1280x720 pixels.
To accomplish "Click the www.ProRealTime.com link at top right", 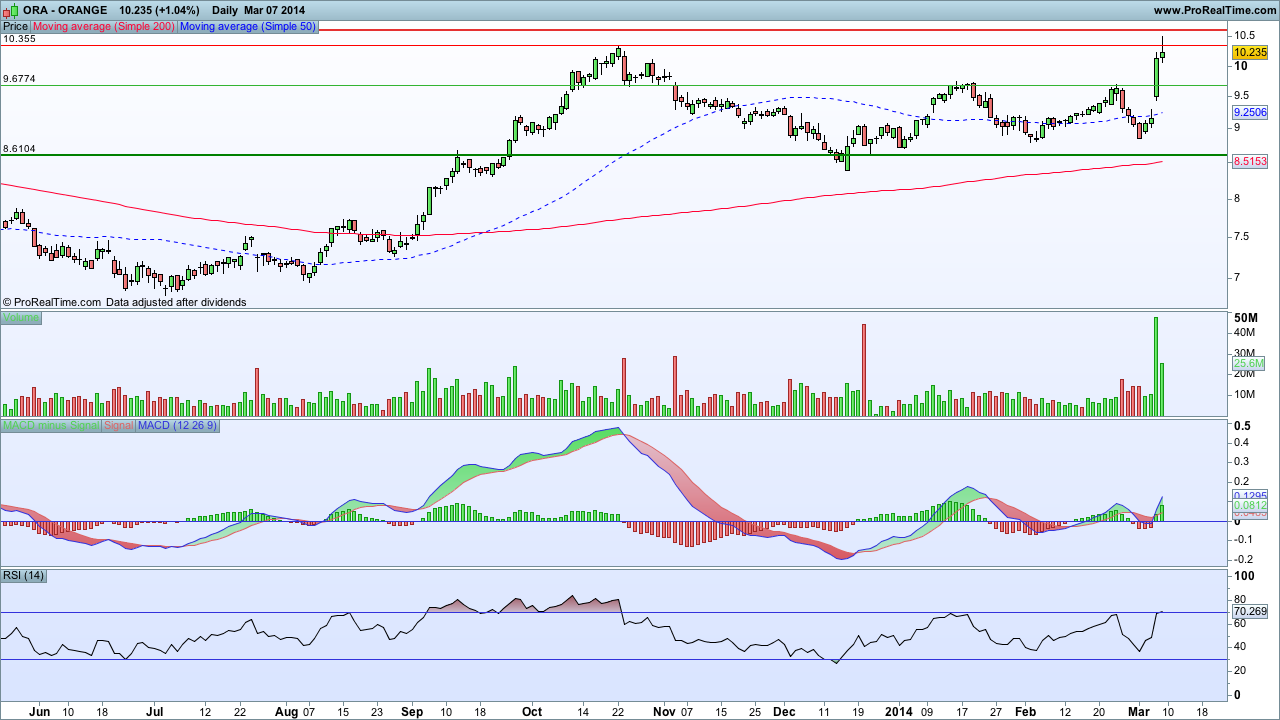I will click(1214, 10).
